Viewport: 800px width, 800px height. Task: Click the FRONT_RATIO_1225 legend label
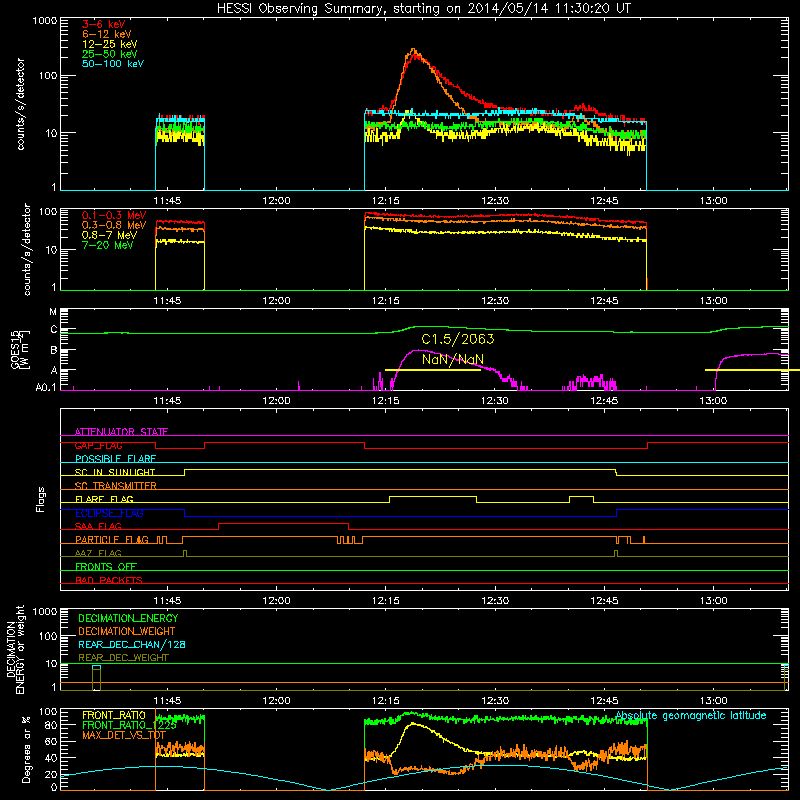pos(130,726)
